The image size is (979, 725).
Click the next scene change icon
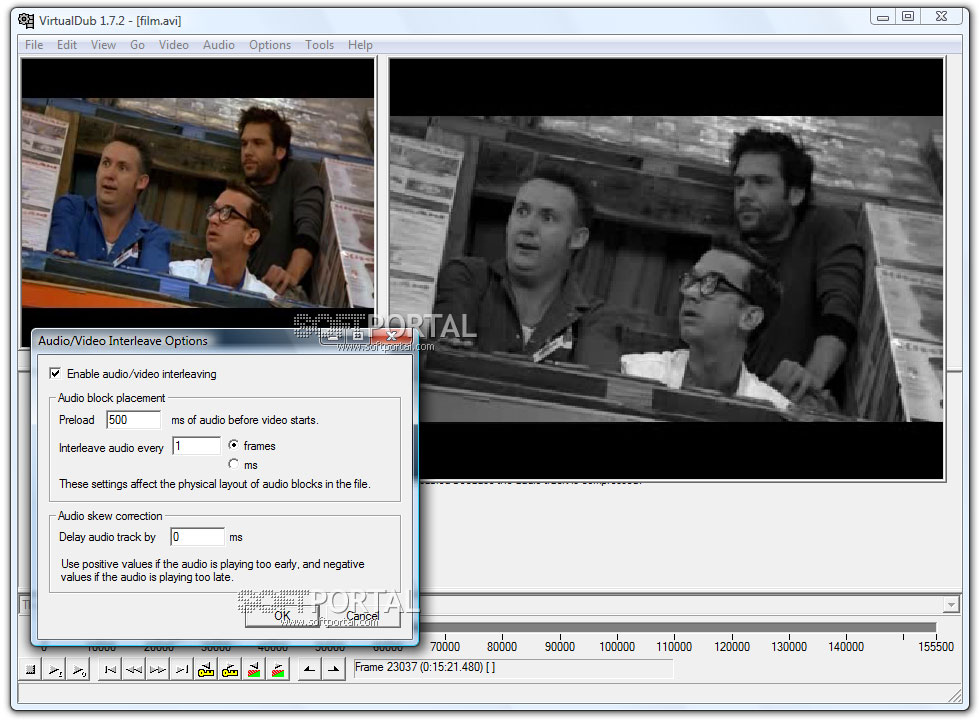click(x=278, y=670)
